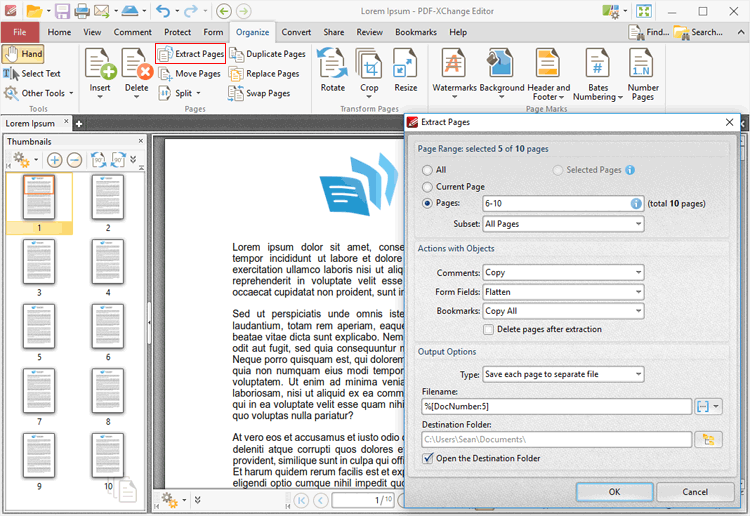Open the Background tool
Screen dimensions: 750x516
502,72
